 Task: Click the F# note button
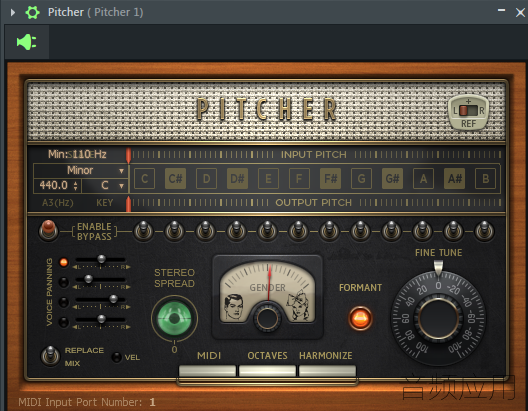330,178
